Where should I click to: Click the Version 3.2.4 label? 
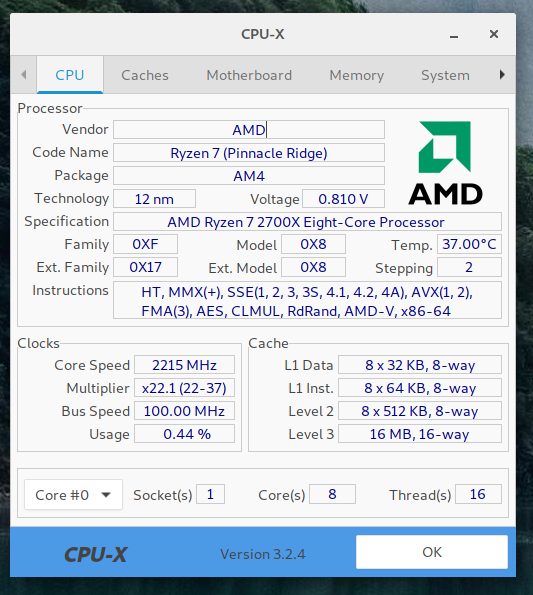pyautogui.click(x=263, y=554)
